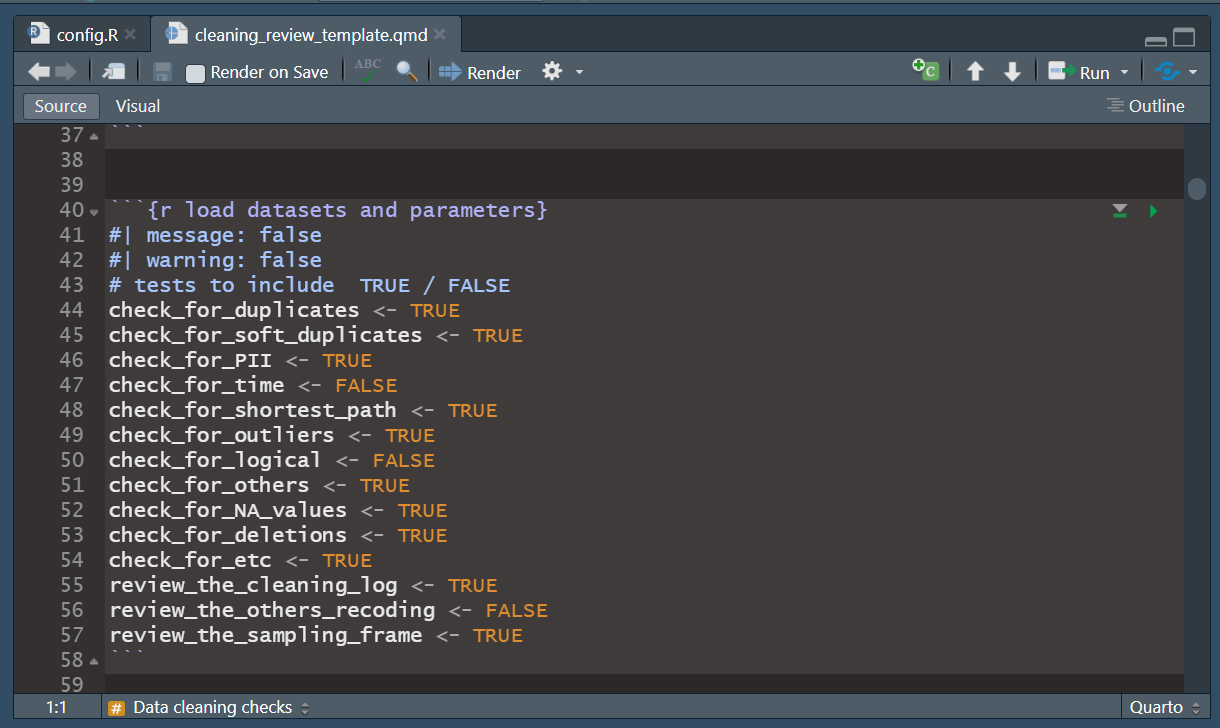1220x728 pixels.
Task: Click check_for_outliers variable name
Action: [221, 435]
